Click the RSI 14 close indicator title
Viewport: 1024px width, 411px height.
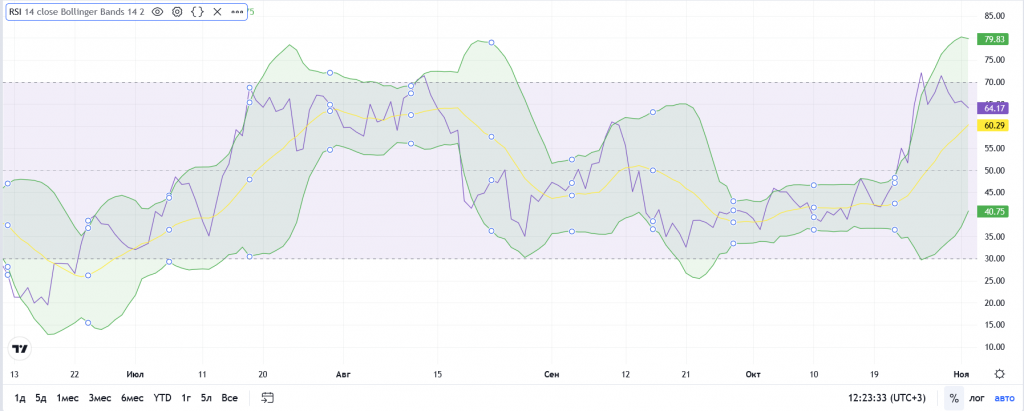pyautogui.click(x=77, y=12)
